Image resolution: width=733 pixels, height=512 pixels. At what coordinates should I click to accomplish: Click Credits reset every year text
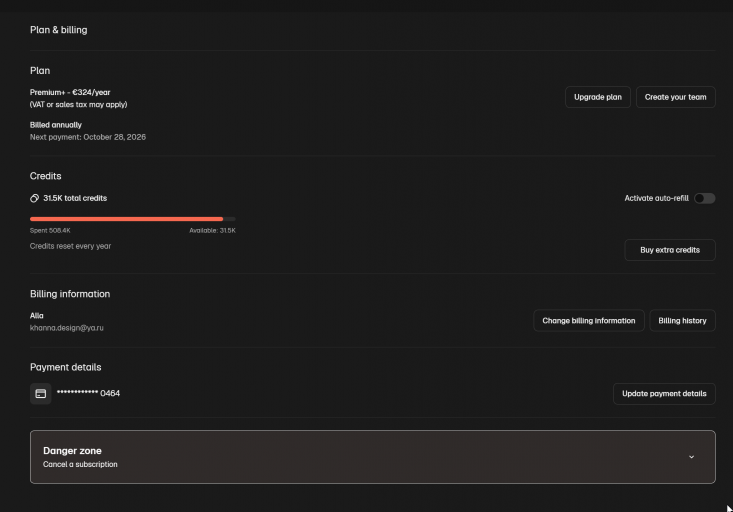[71, 246]
